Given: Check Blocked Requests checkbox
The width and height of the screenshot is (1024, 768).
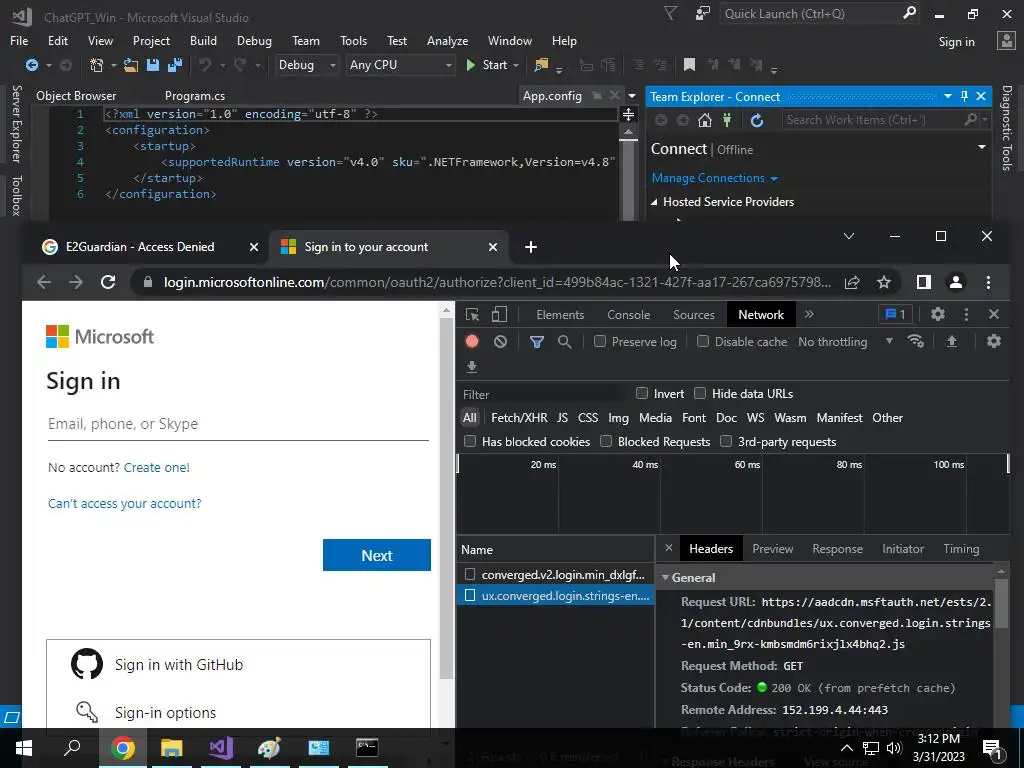Looking at the screenshot, I should click(606, 441).
